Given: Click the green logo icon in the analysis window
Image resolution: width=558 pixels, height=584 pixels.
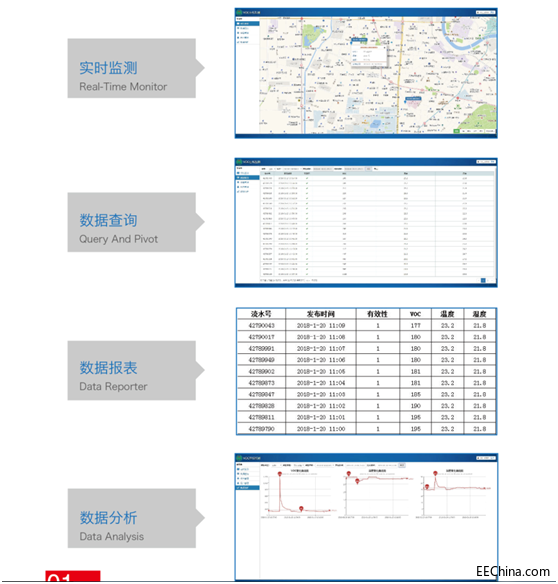Looking at the screenshot, I should coord(239,458).
